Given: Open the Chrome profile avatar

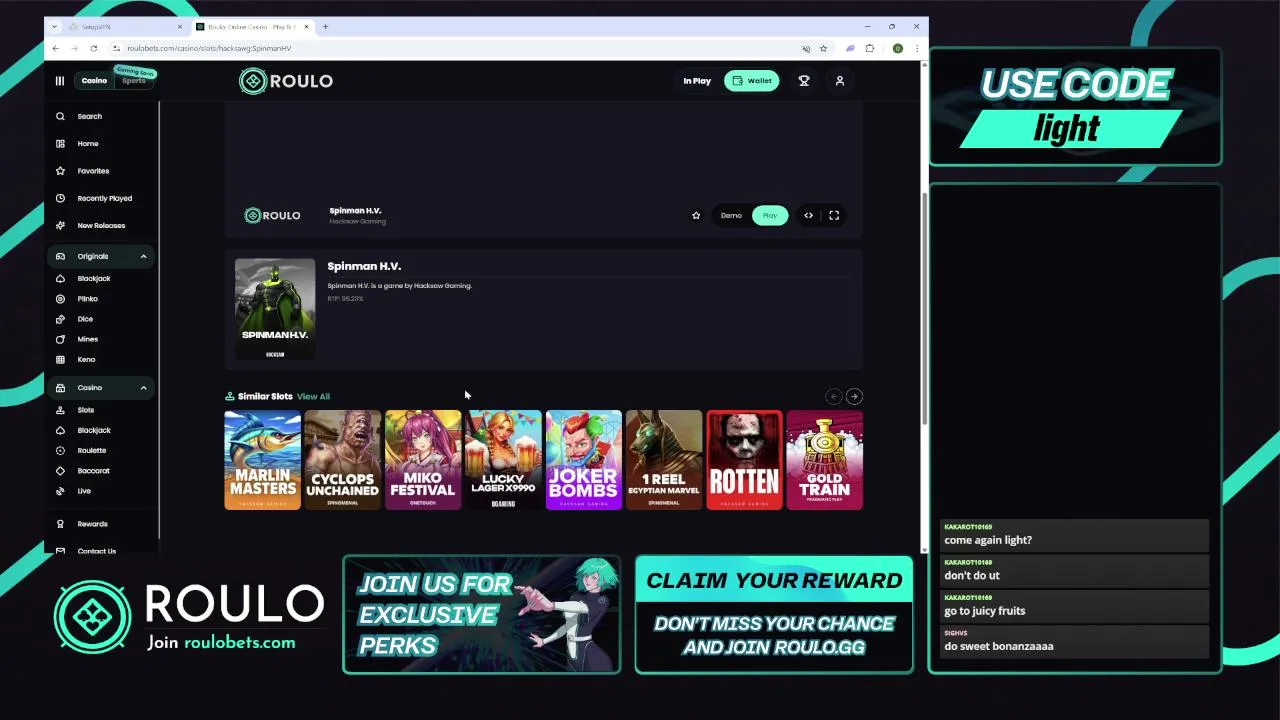Looking at the screenshot, I should click(898, 48).
